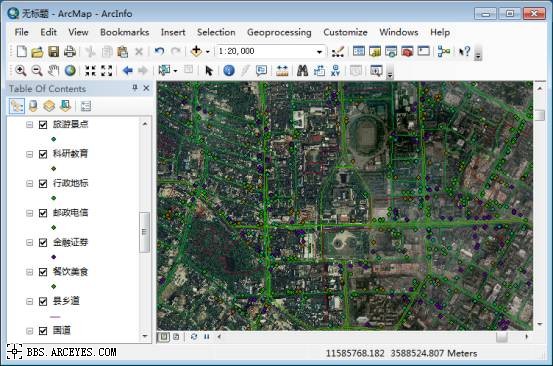Select the Pan hand tool
Image resolution: width=553 pixels, height=366 pixels.
[53, 71]
